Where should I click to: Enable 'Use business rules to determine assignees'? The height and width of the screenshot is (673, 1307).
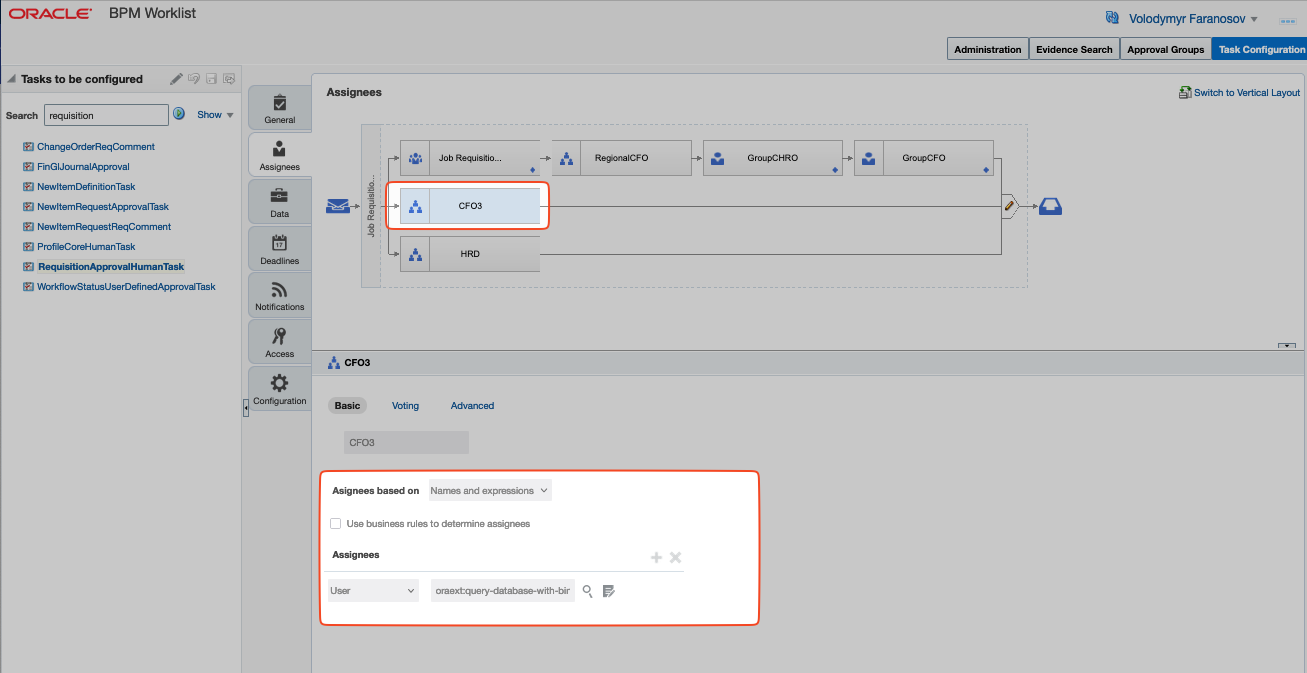(x=336, y=524)
